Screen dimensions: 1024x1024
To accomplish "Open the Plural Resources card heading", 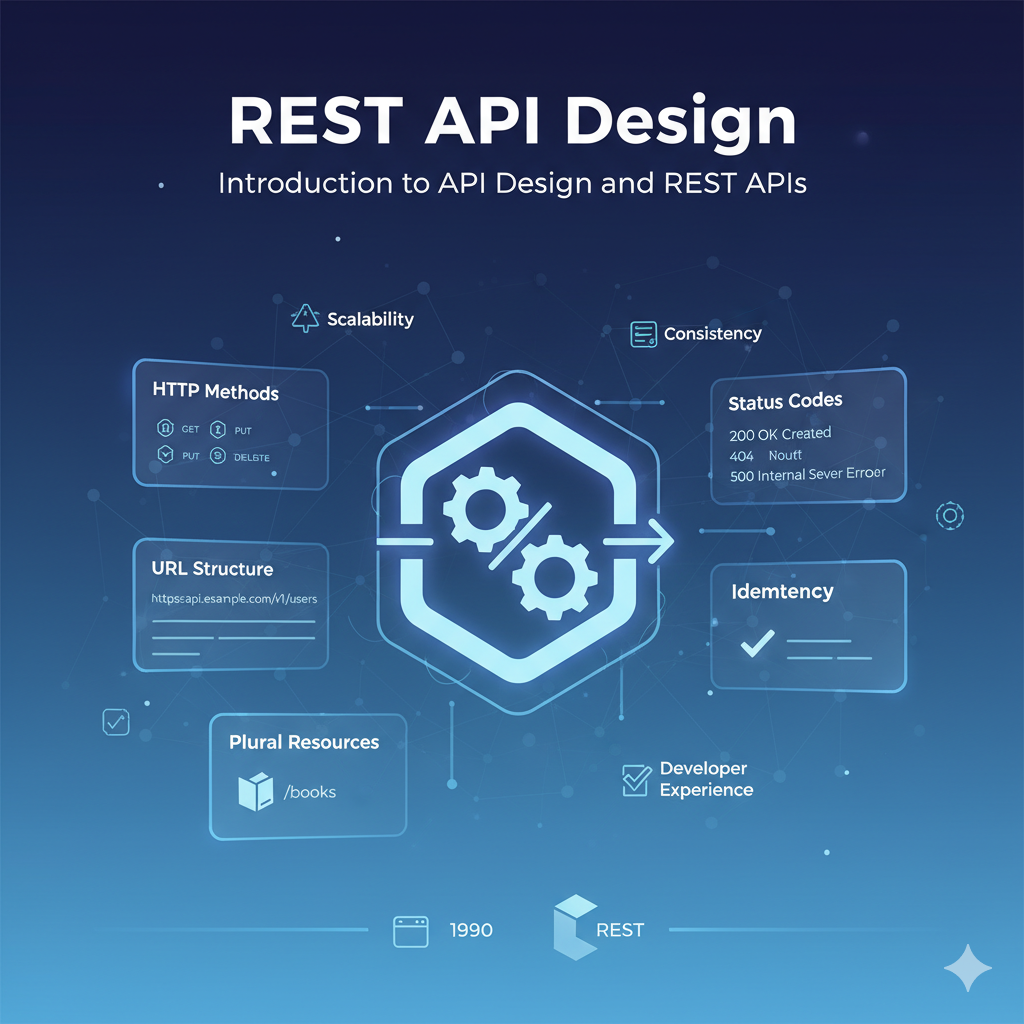I will (304, 742).
